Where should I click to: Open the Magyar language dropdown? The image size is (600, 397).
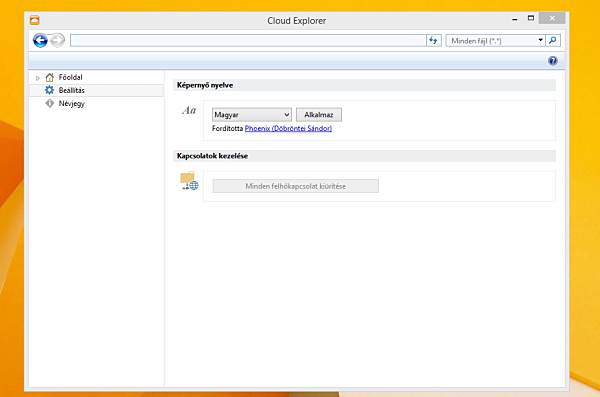(252, 114)
